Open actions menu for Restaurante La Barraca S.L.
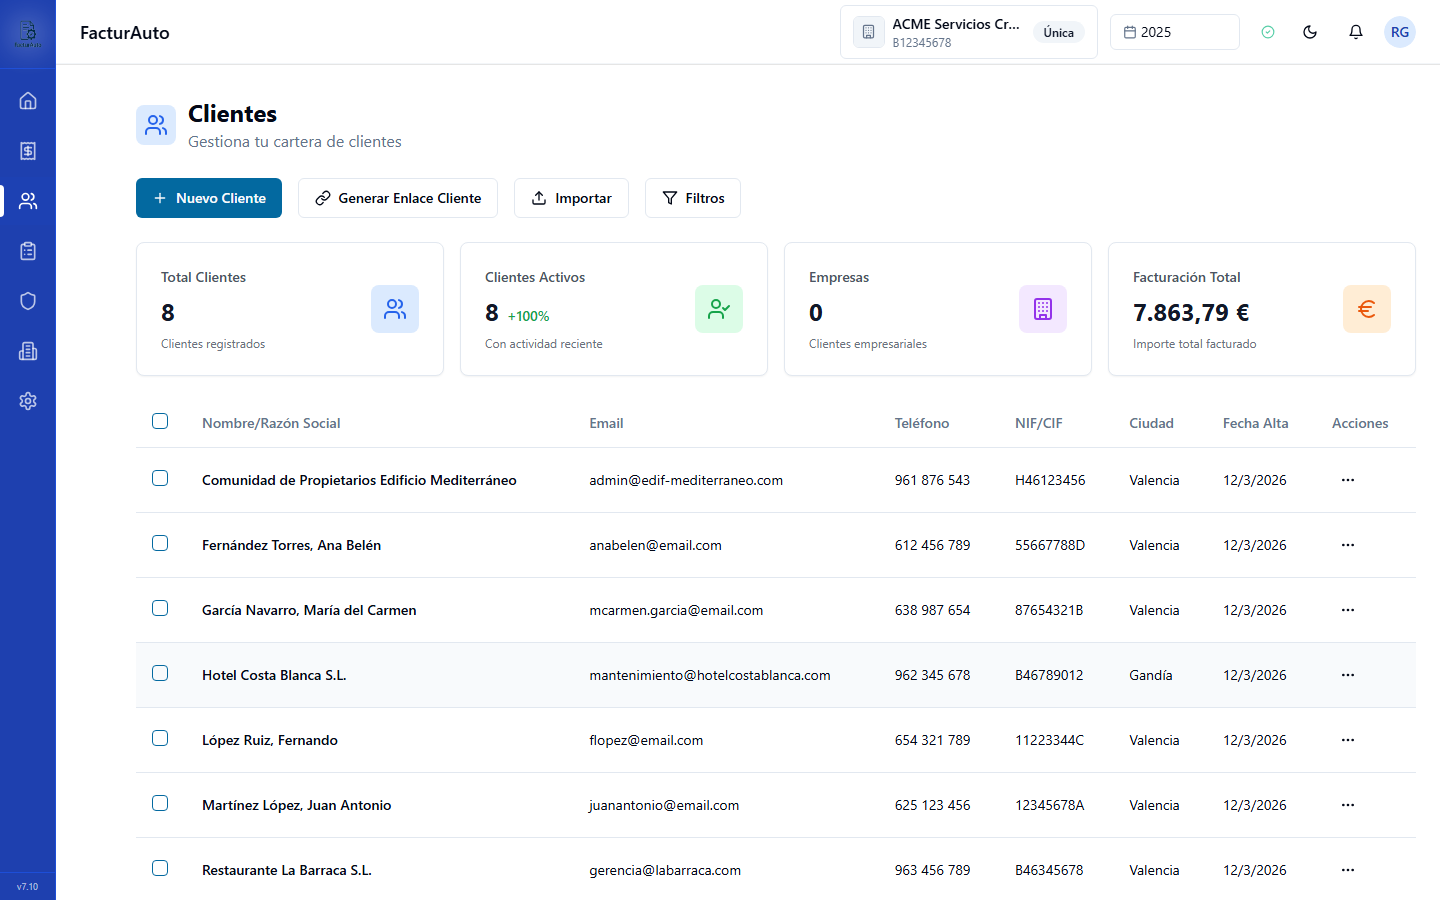The height and width of the screenshot is (900, 1440). click(1348, 870)
